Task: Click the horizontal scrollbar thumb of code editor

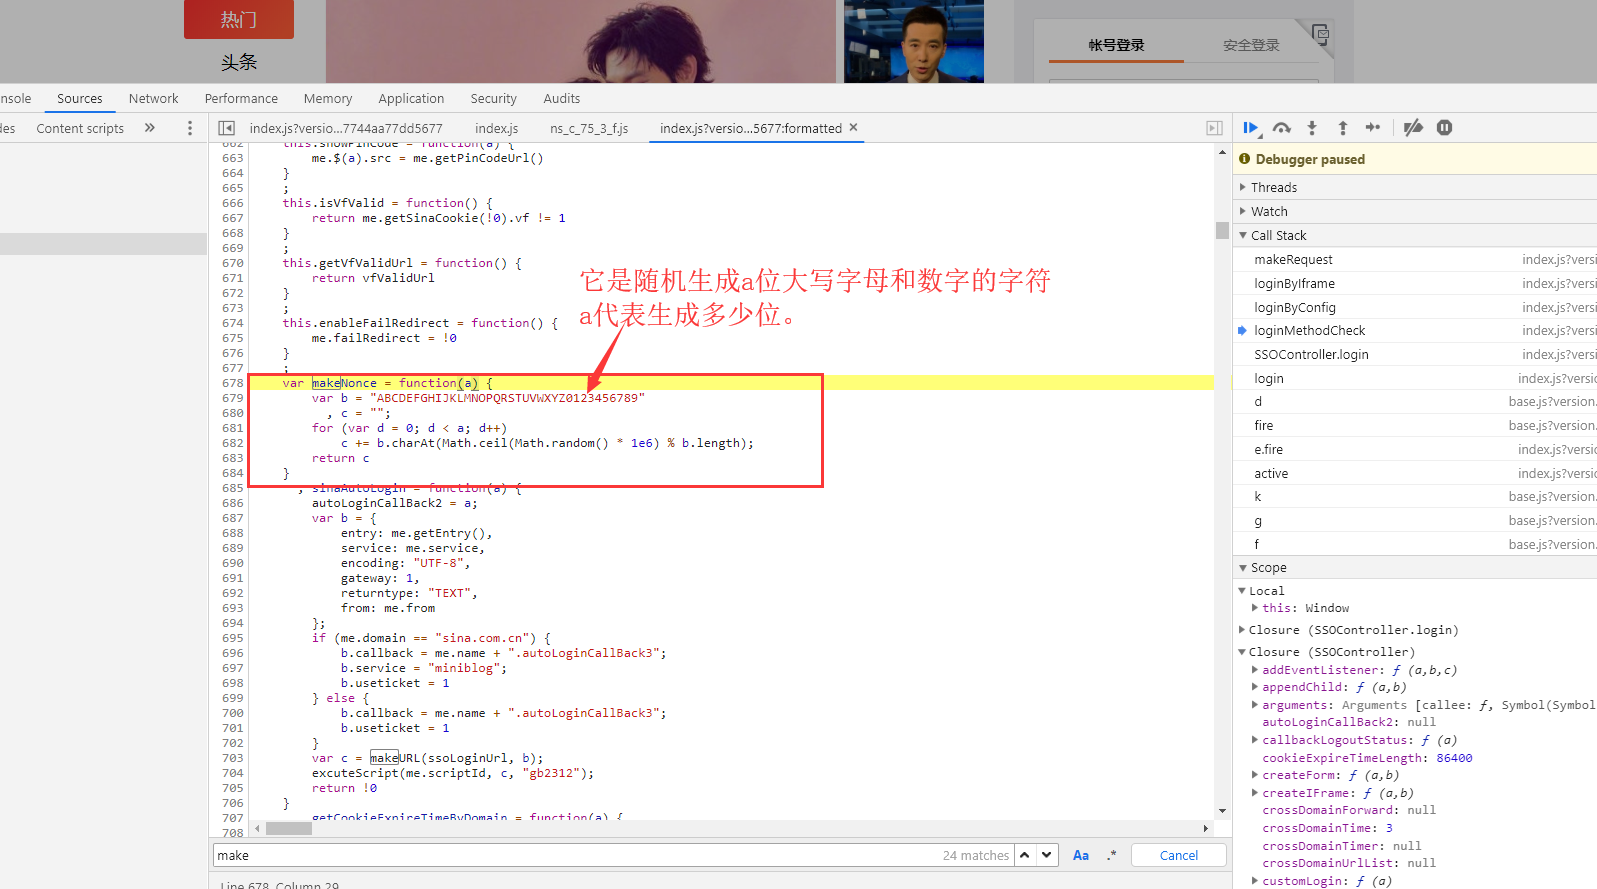Action: (289, 828)
